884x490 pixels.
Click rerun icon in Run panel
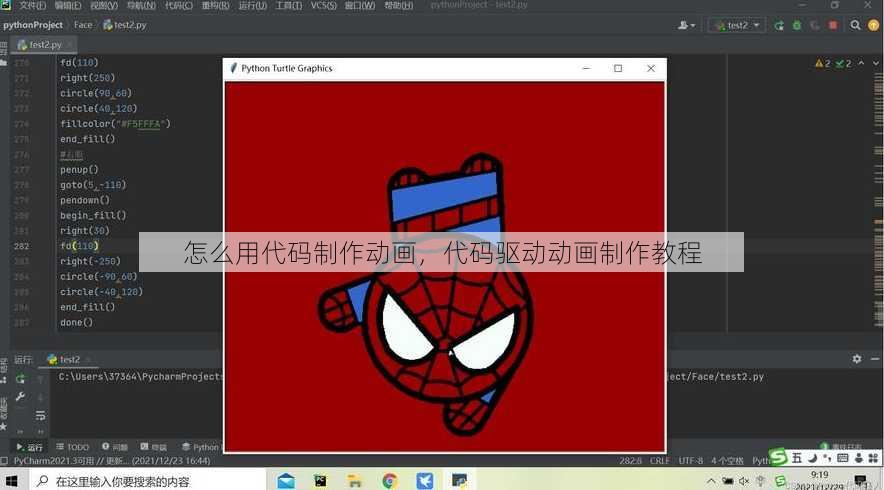coord(20,379)
